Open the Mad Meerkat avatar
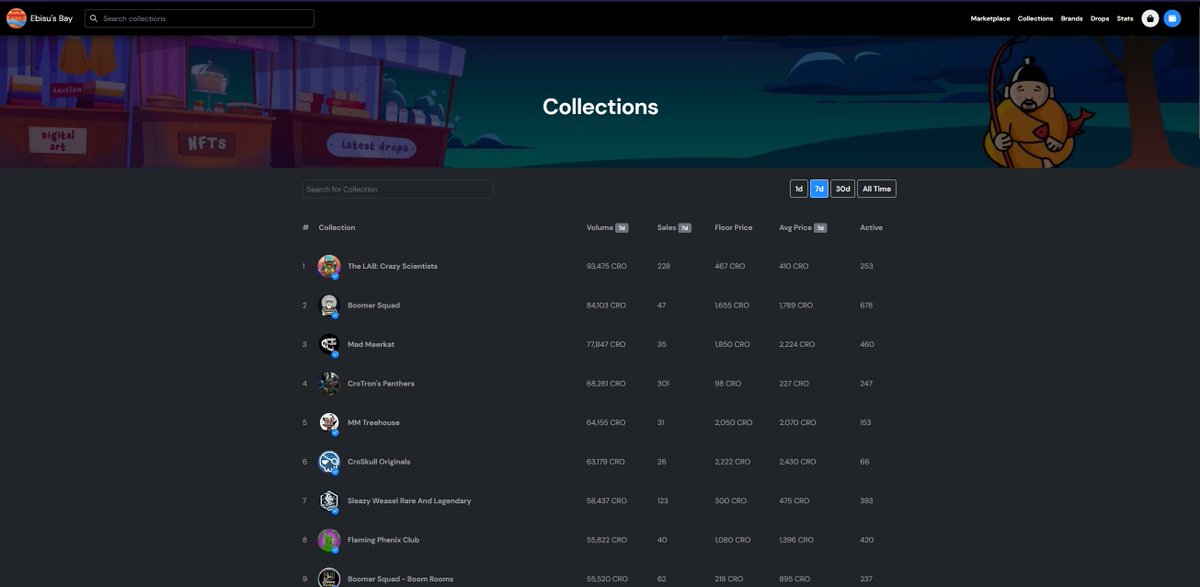Image resolution: width=1200 pixels, height=587 pixels. point(329,344)
